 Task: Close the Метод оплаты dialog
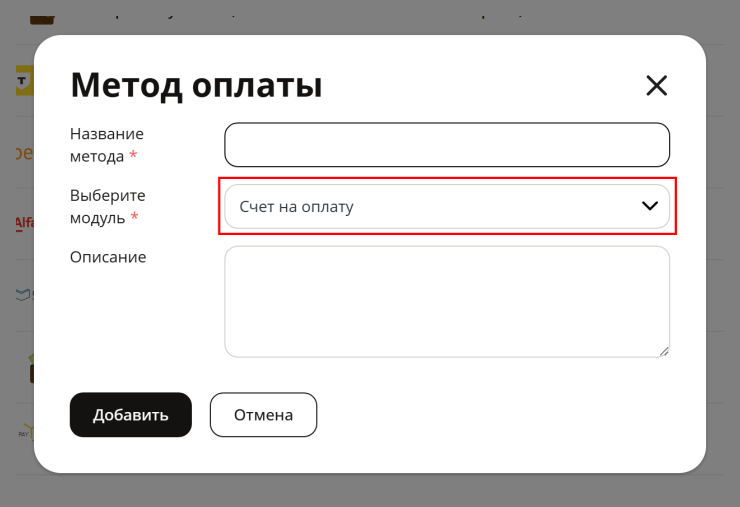pos(656,86)
